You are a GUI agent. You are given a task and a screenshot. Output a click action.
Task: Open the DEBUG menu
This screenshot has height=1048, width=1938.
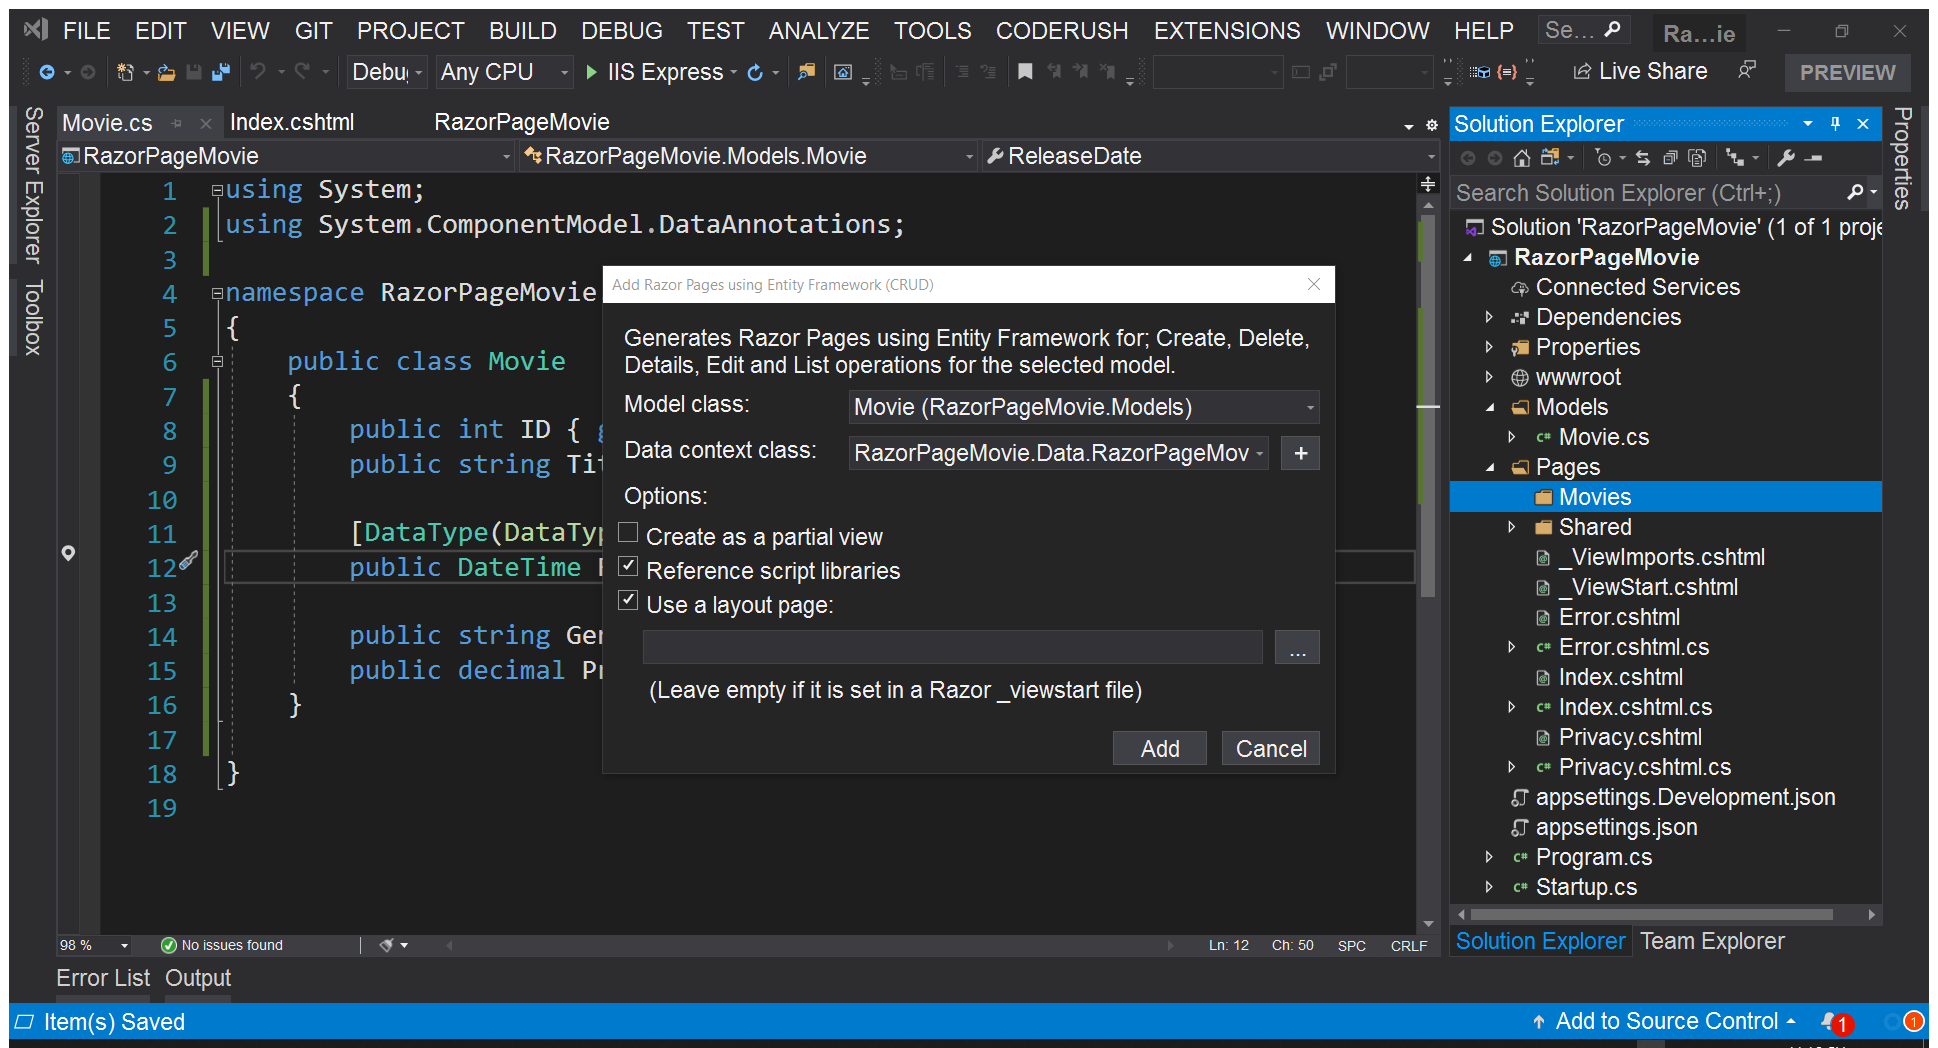(621, 30)
